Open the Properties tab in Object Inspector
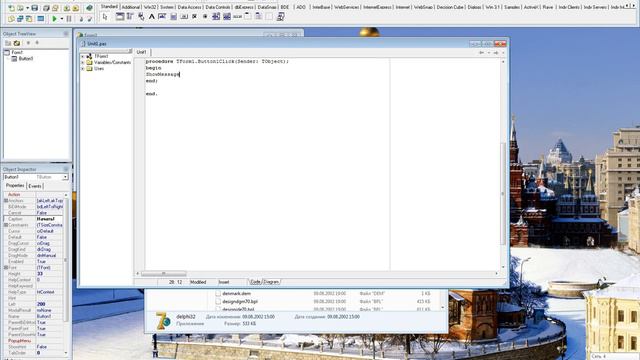The image size is (640, 360). pyautogui.click(x=15, y=186)
